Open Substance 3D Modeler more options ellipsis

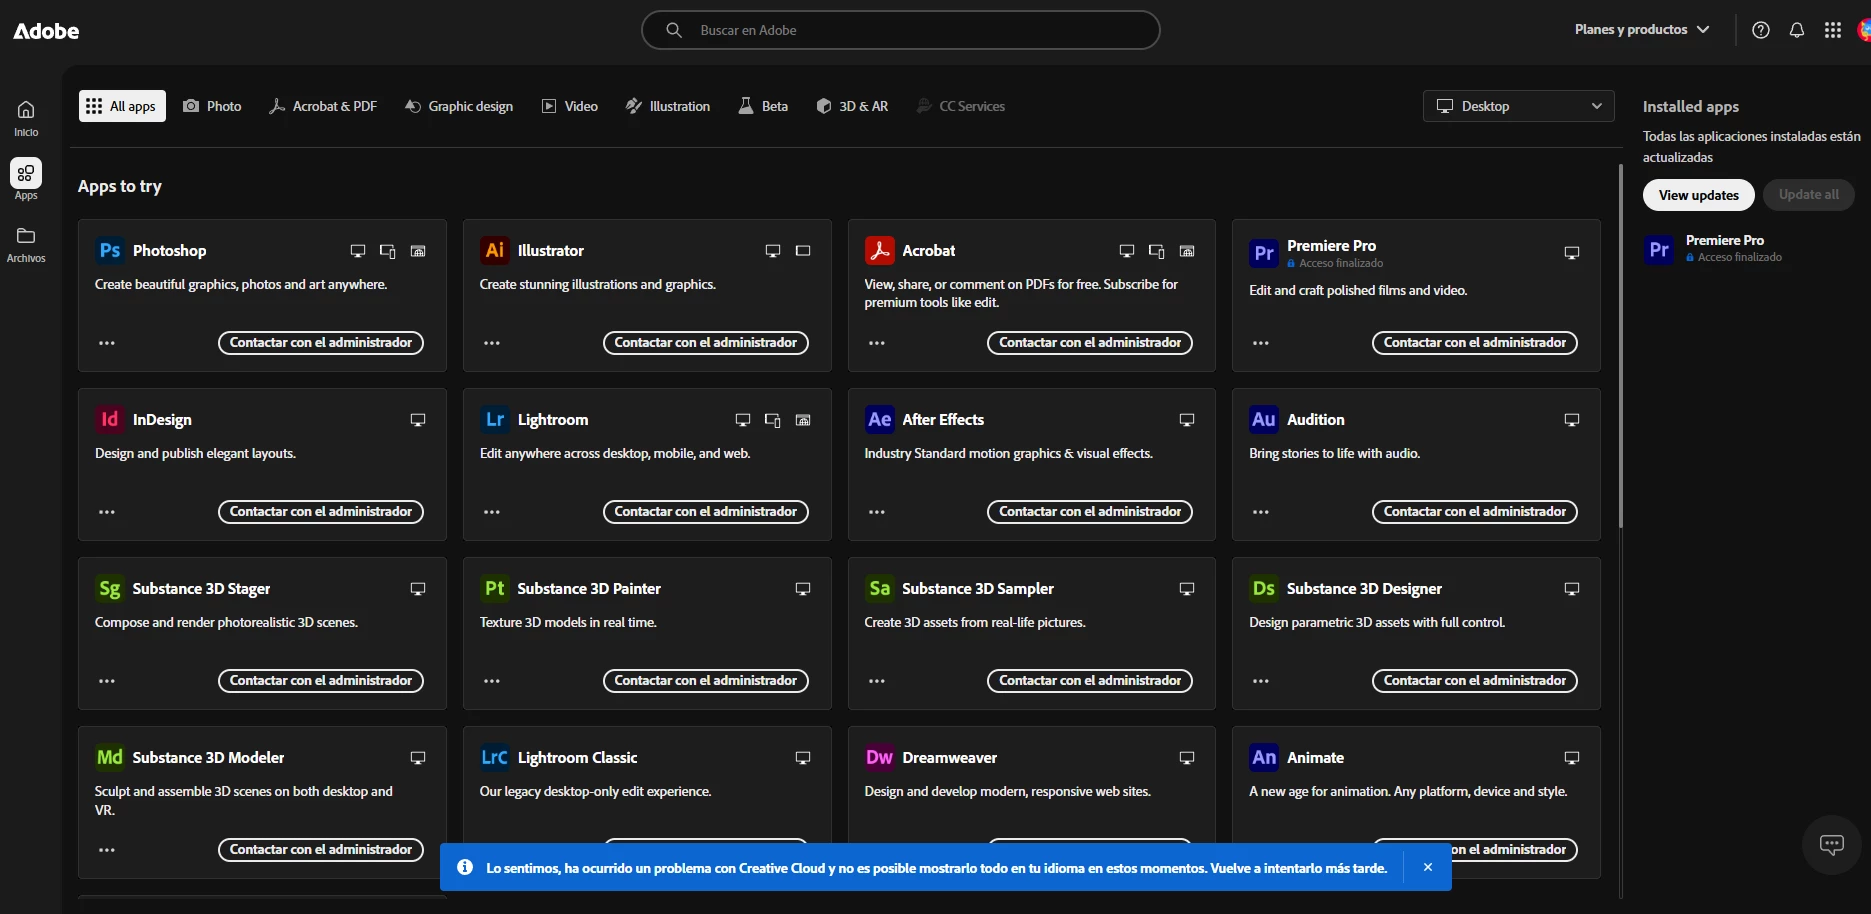[107, 850]
